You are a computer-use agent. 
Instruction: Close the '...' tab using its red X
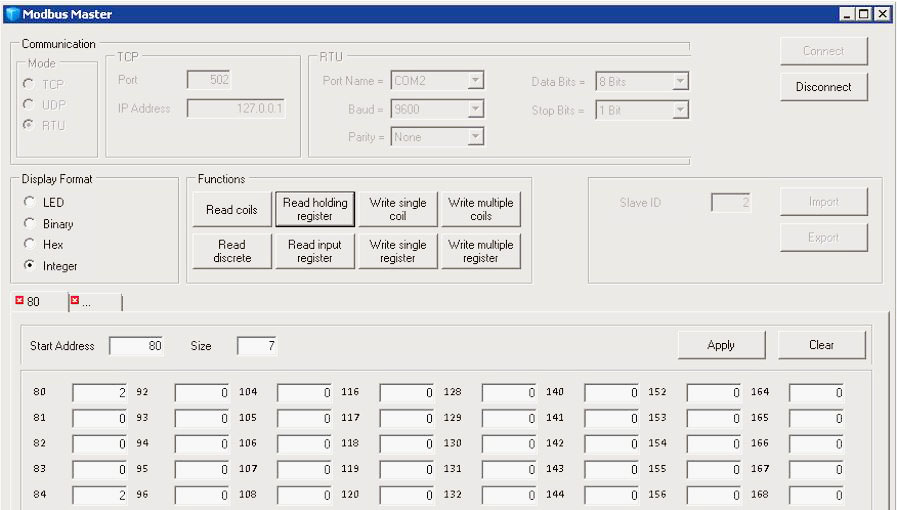click(x=74, y=300)
